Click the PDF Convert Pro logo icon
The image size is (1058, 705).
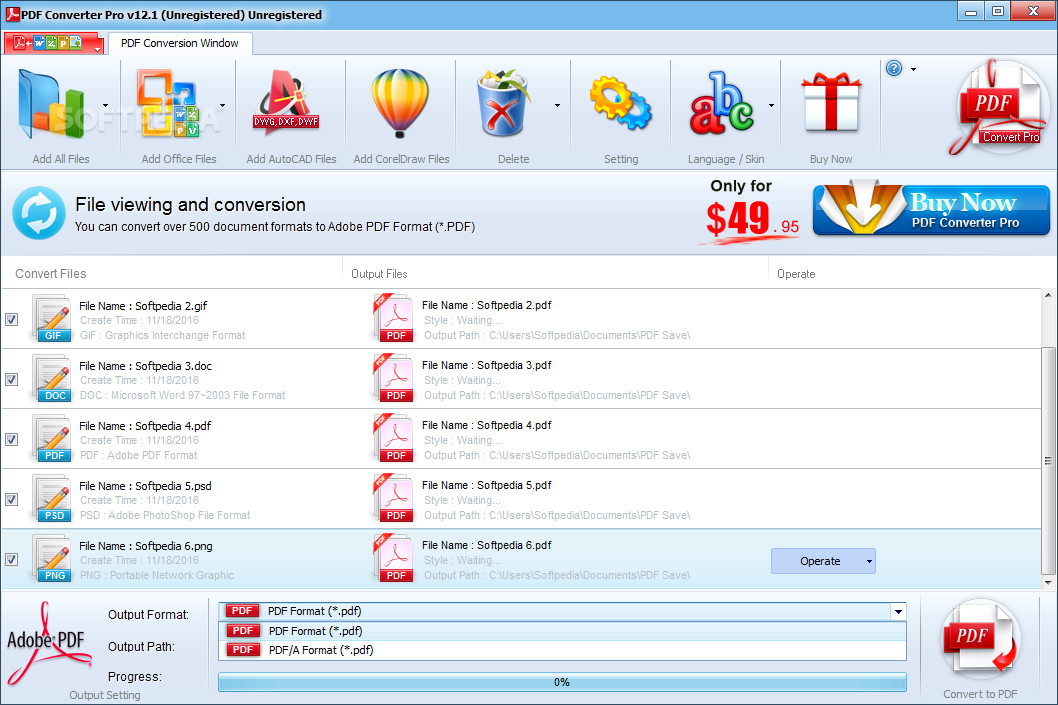999,108
